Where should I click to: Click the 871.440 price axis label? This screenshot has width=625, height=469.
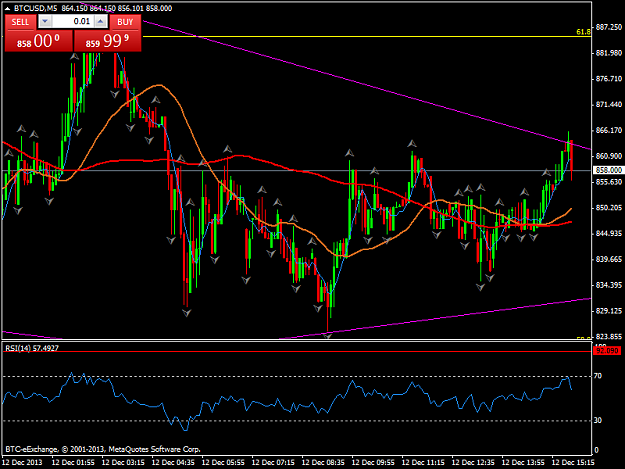coord(609,105)
